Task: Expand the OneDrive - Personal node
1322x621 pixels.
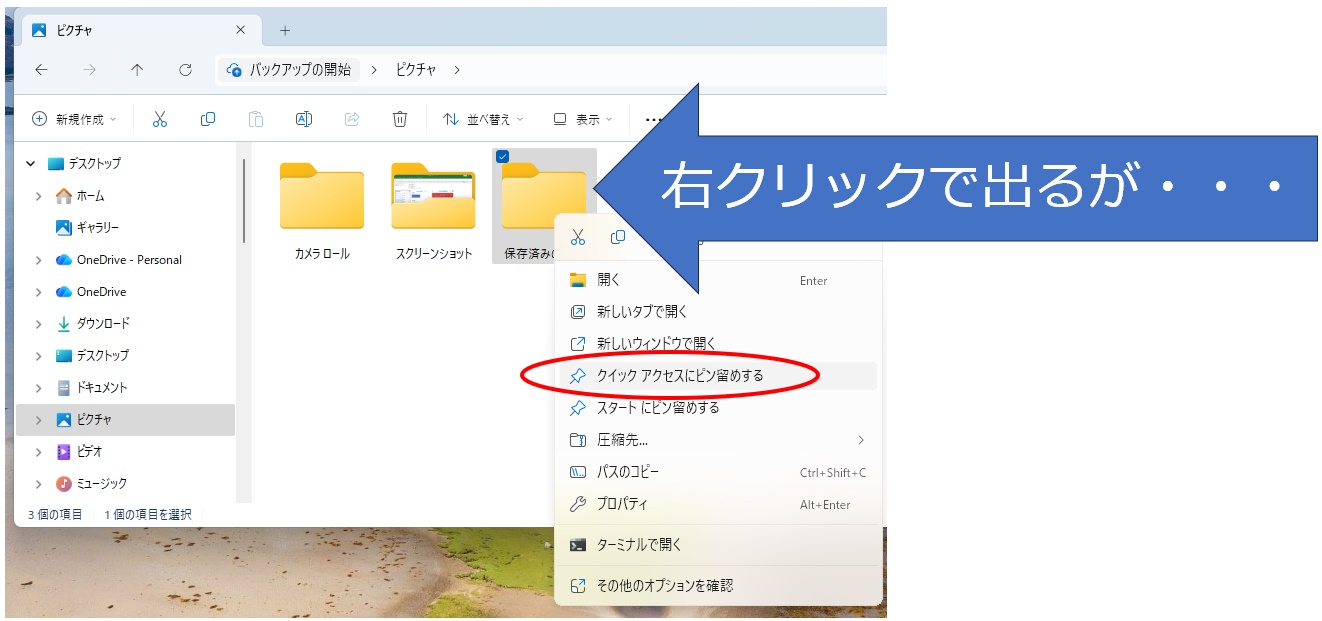Action: pyautogui.click(x=38, y=260)
